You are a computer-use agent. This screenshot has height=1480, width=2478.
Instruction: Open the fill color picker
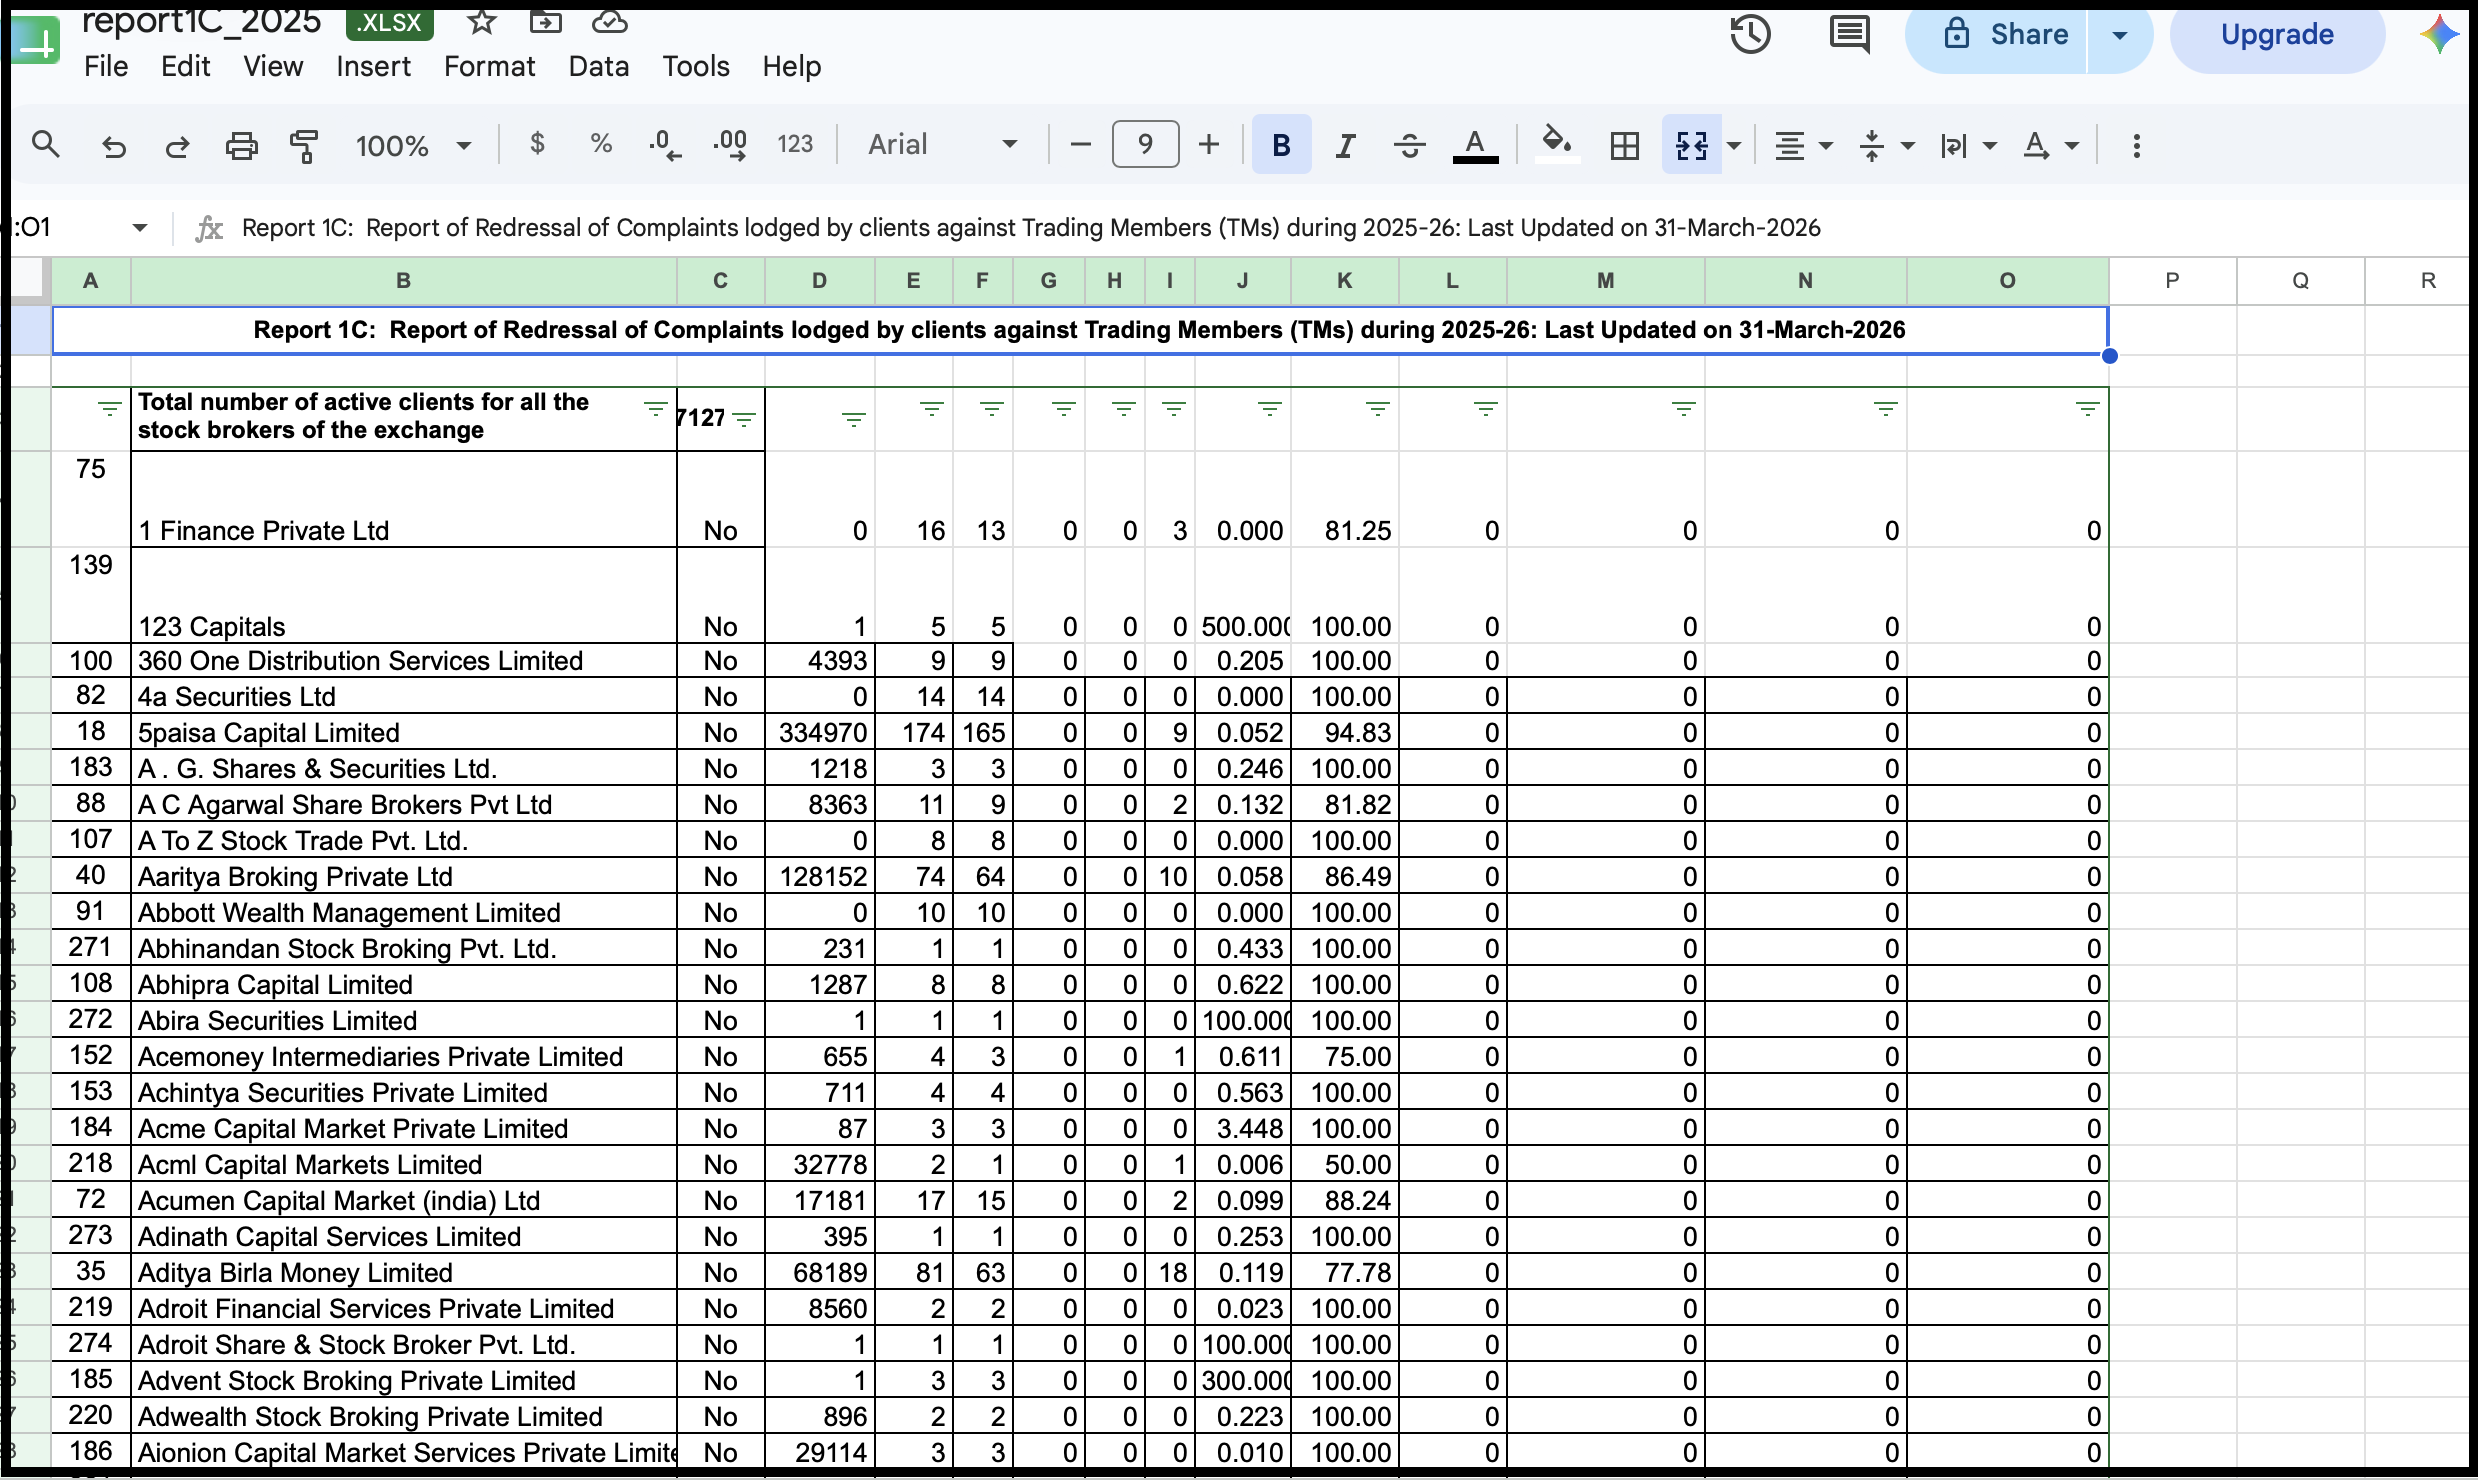[x=1557, y=145]
